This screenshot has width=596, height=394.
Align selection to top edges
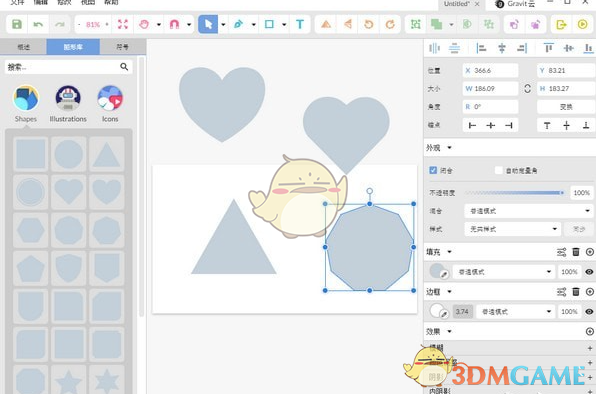548,48
